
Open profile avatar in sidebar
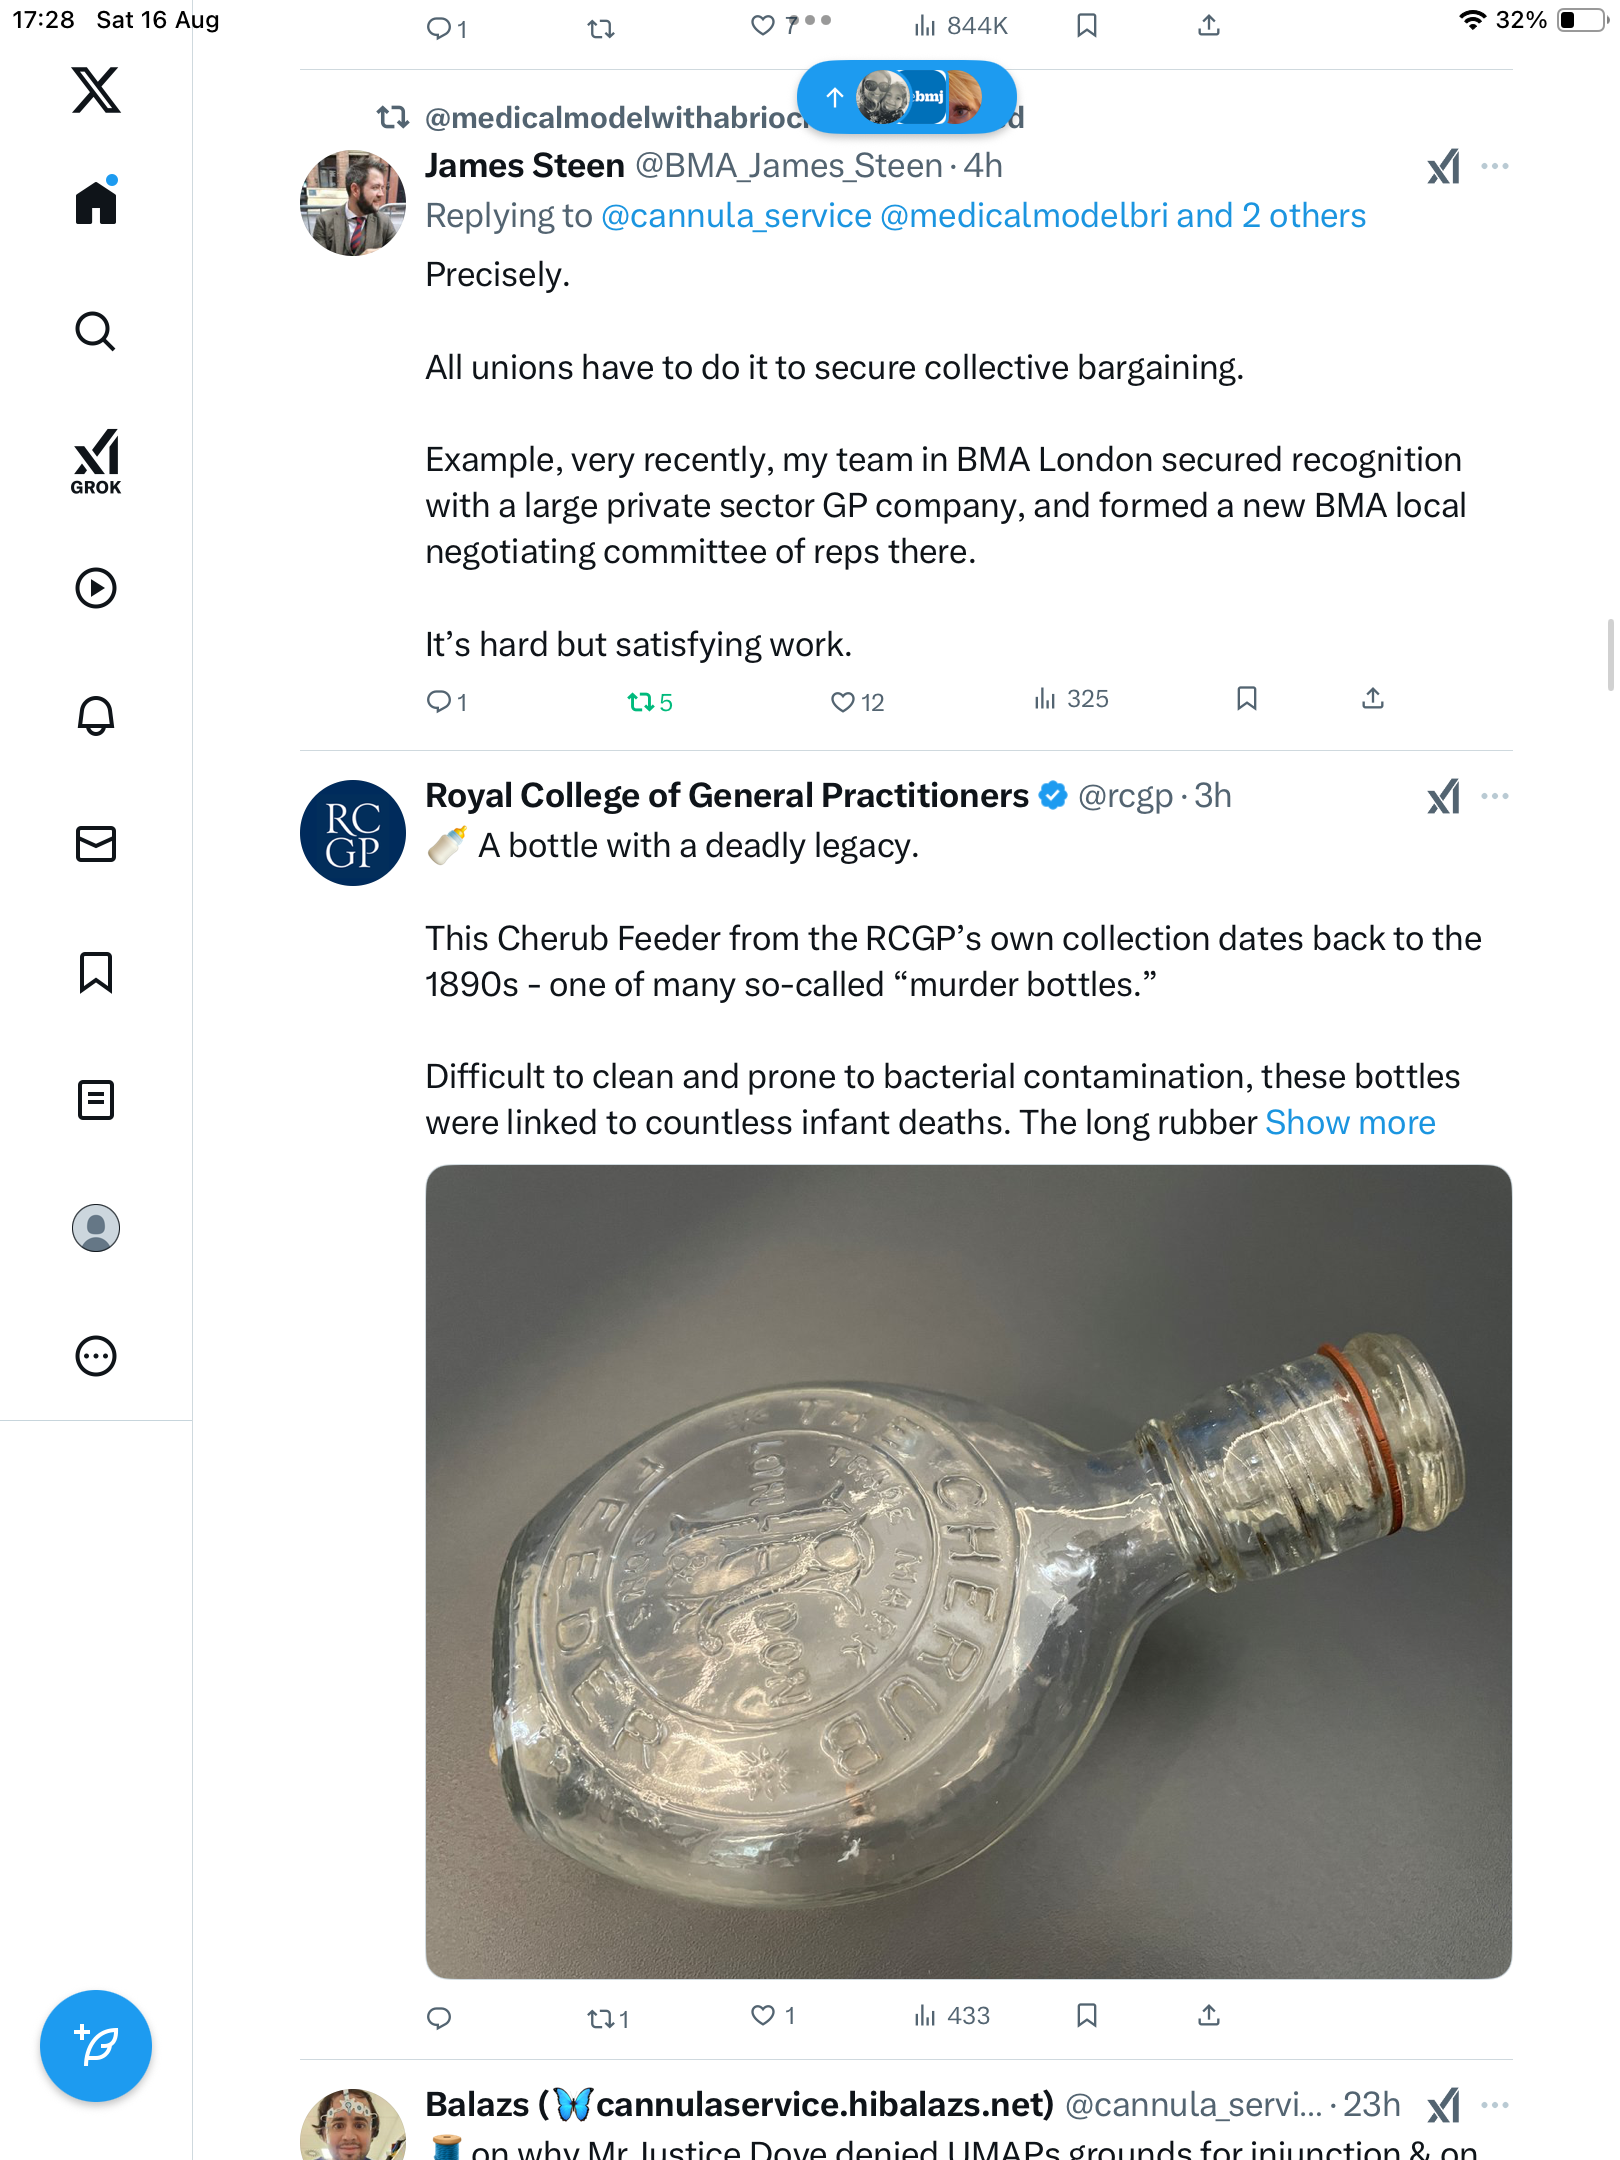tap(96, 1228)
